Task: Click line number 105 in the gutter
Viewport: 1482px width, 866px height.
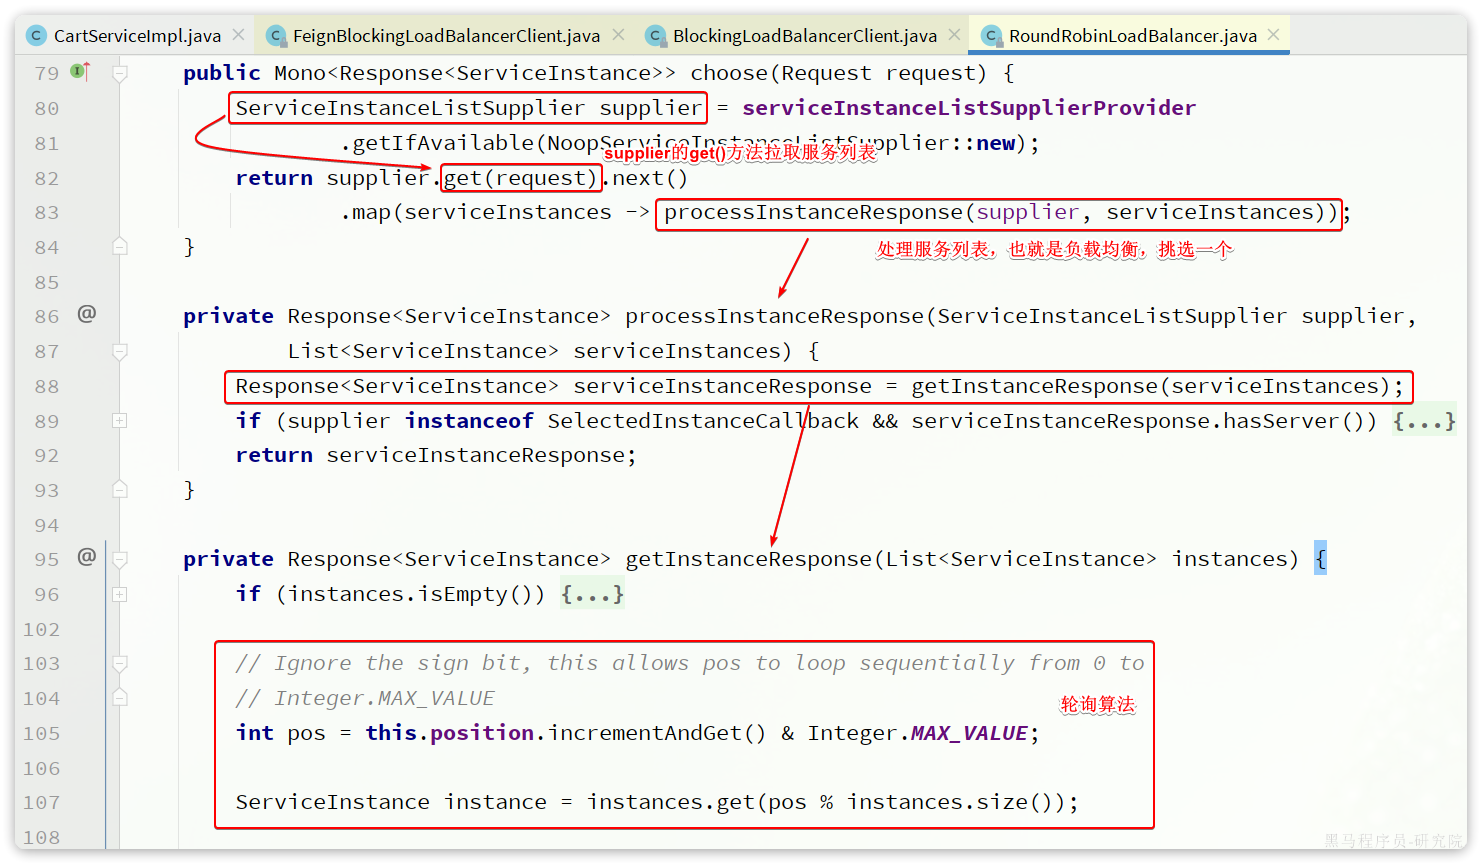Action: [42, 733]
